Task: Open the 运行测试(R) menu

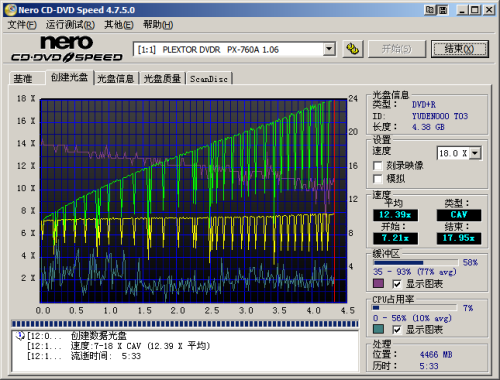Action: coord(70,25)
